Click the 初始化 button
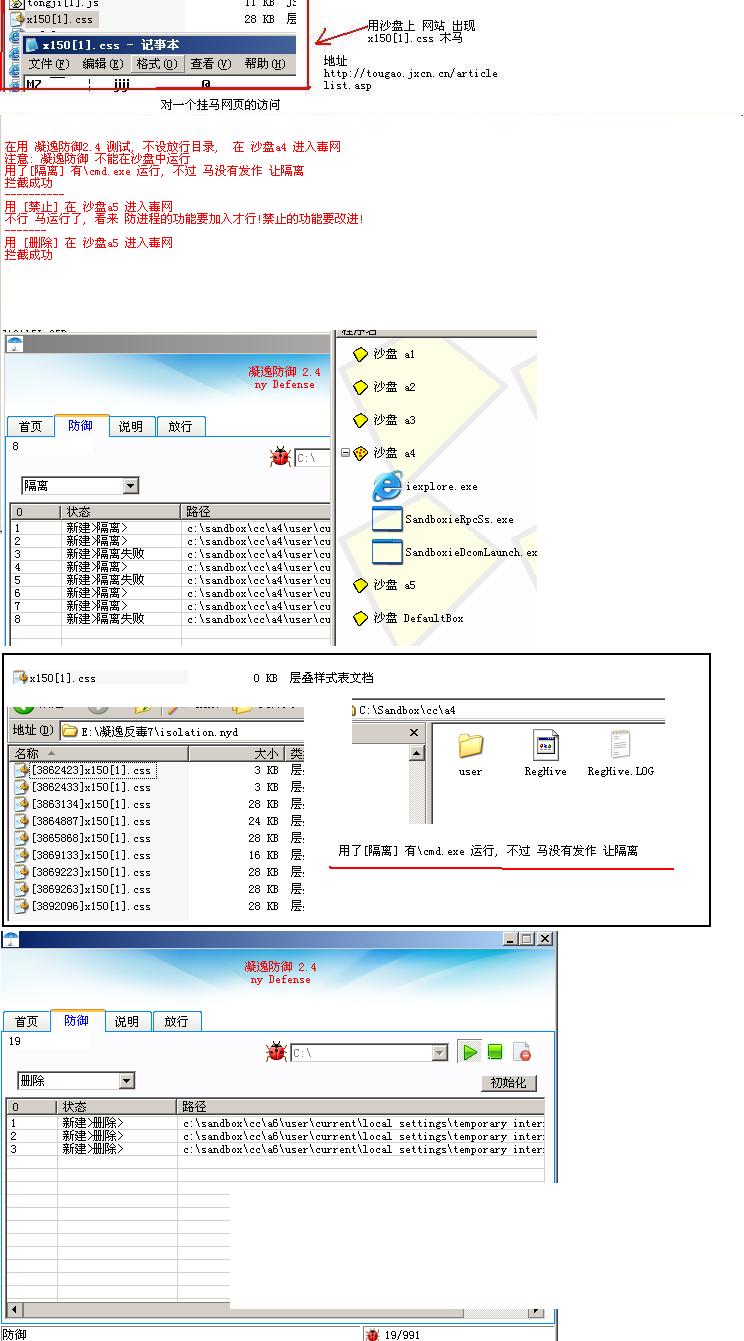Viewport: 744px width, 1341px height. [509, 1083]
